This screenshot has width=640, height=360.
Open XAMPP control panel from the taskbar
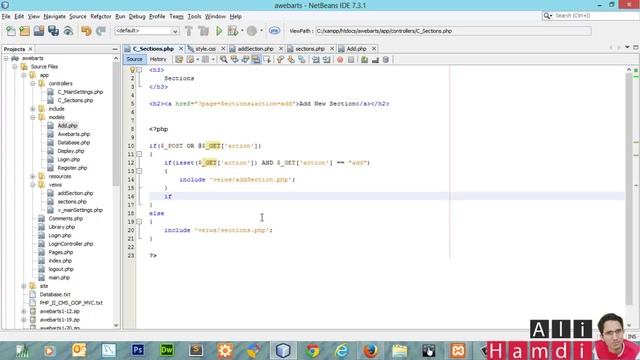(458, 350)
